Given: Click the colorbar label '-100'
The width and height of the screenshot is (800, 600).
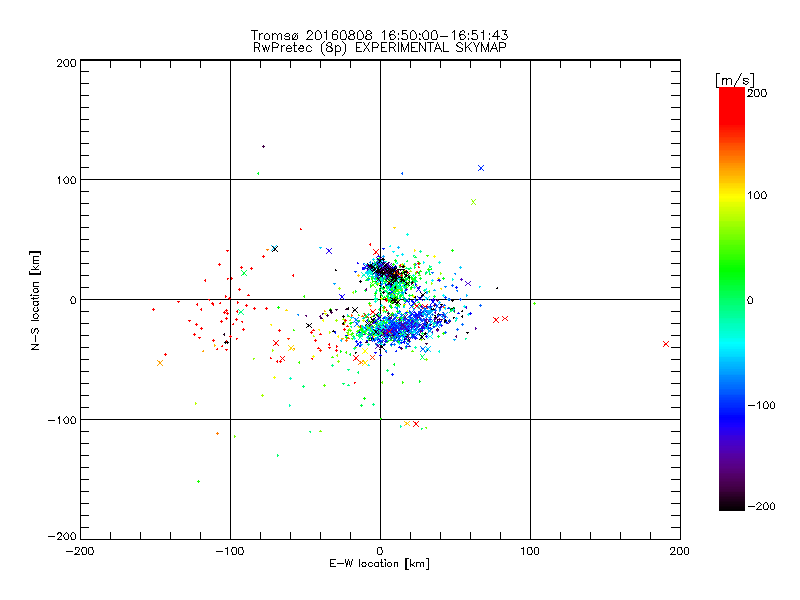Looking at the screenshot, I should tap(761, 406).
